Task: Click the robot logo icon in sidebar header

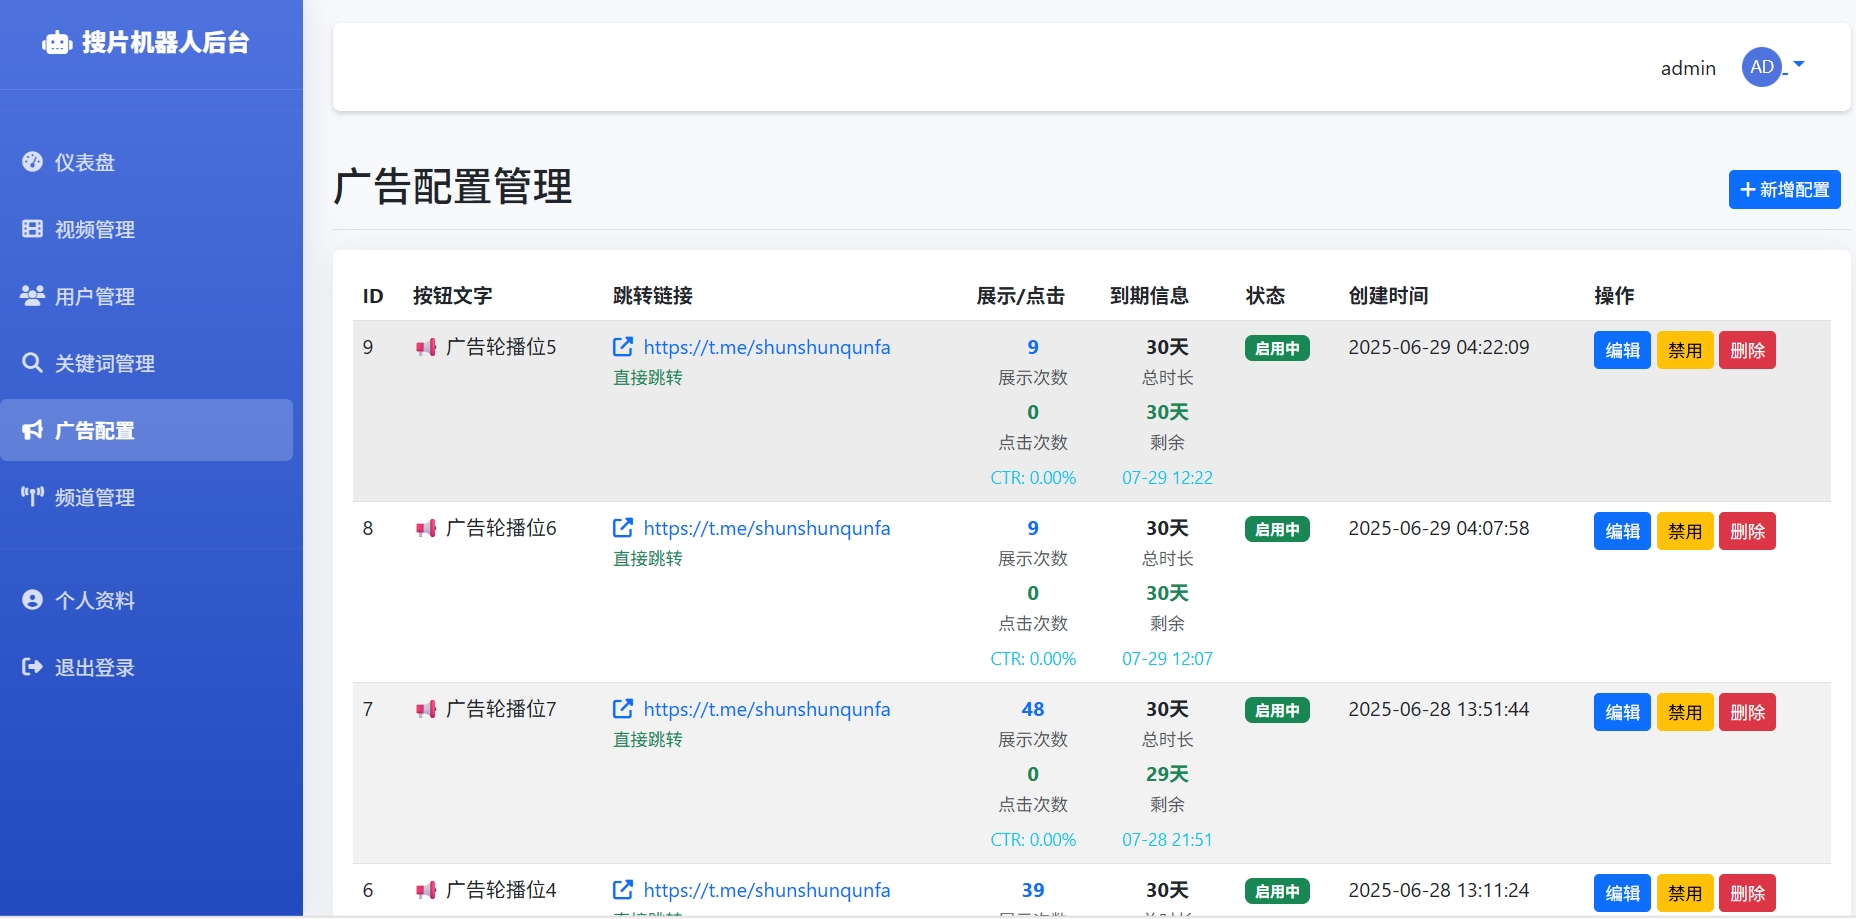Action: click(57, 43)
